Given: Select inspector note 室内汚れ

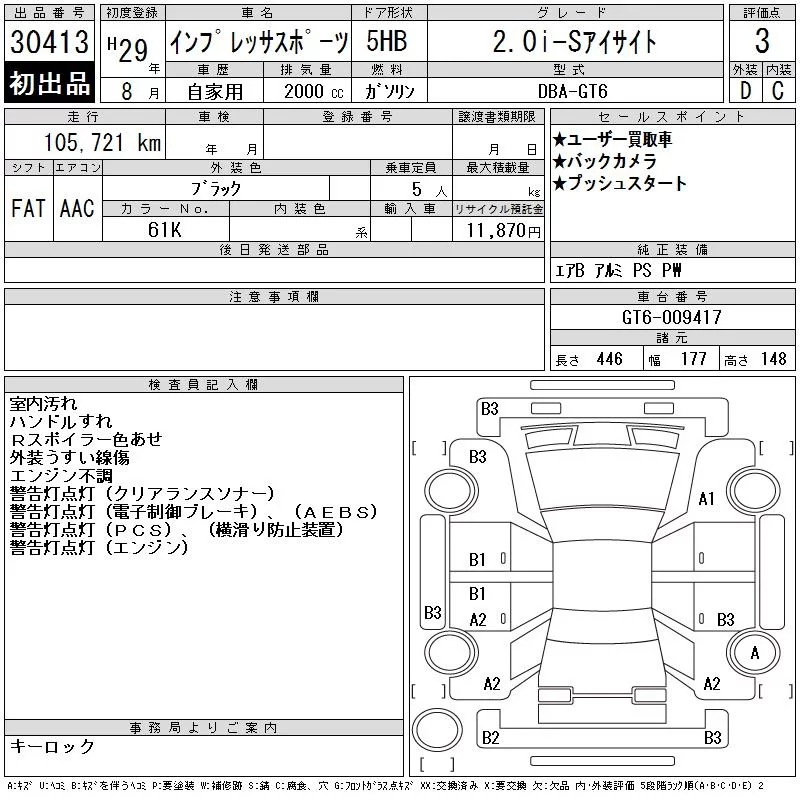Looking at the screenshot, I should pos(43,404).
